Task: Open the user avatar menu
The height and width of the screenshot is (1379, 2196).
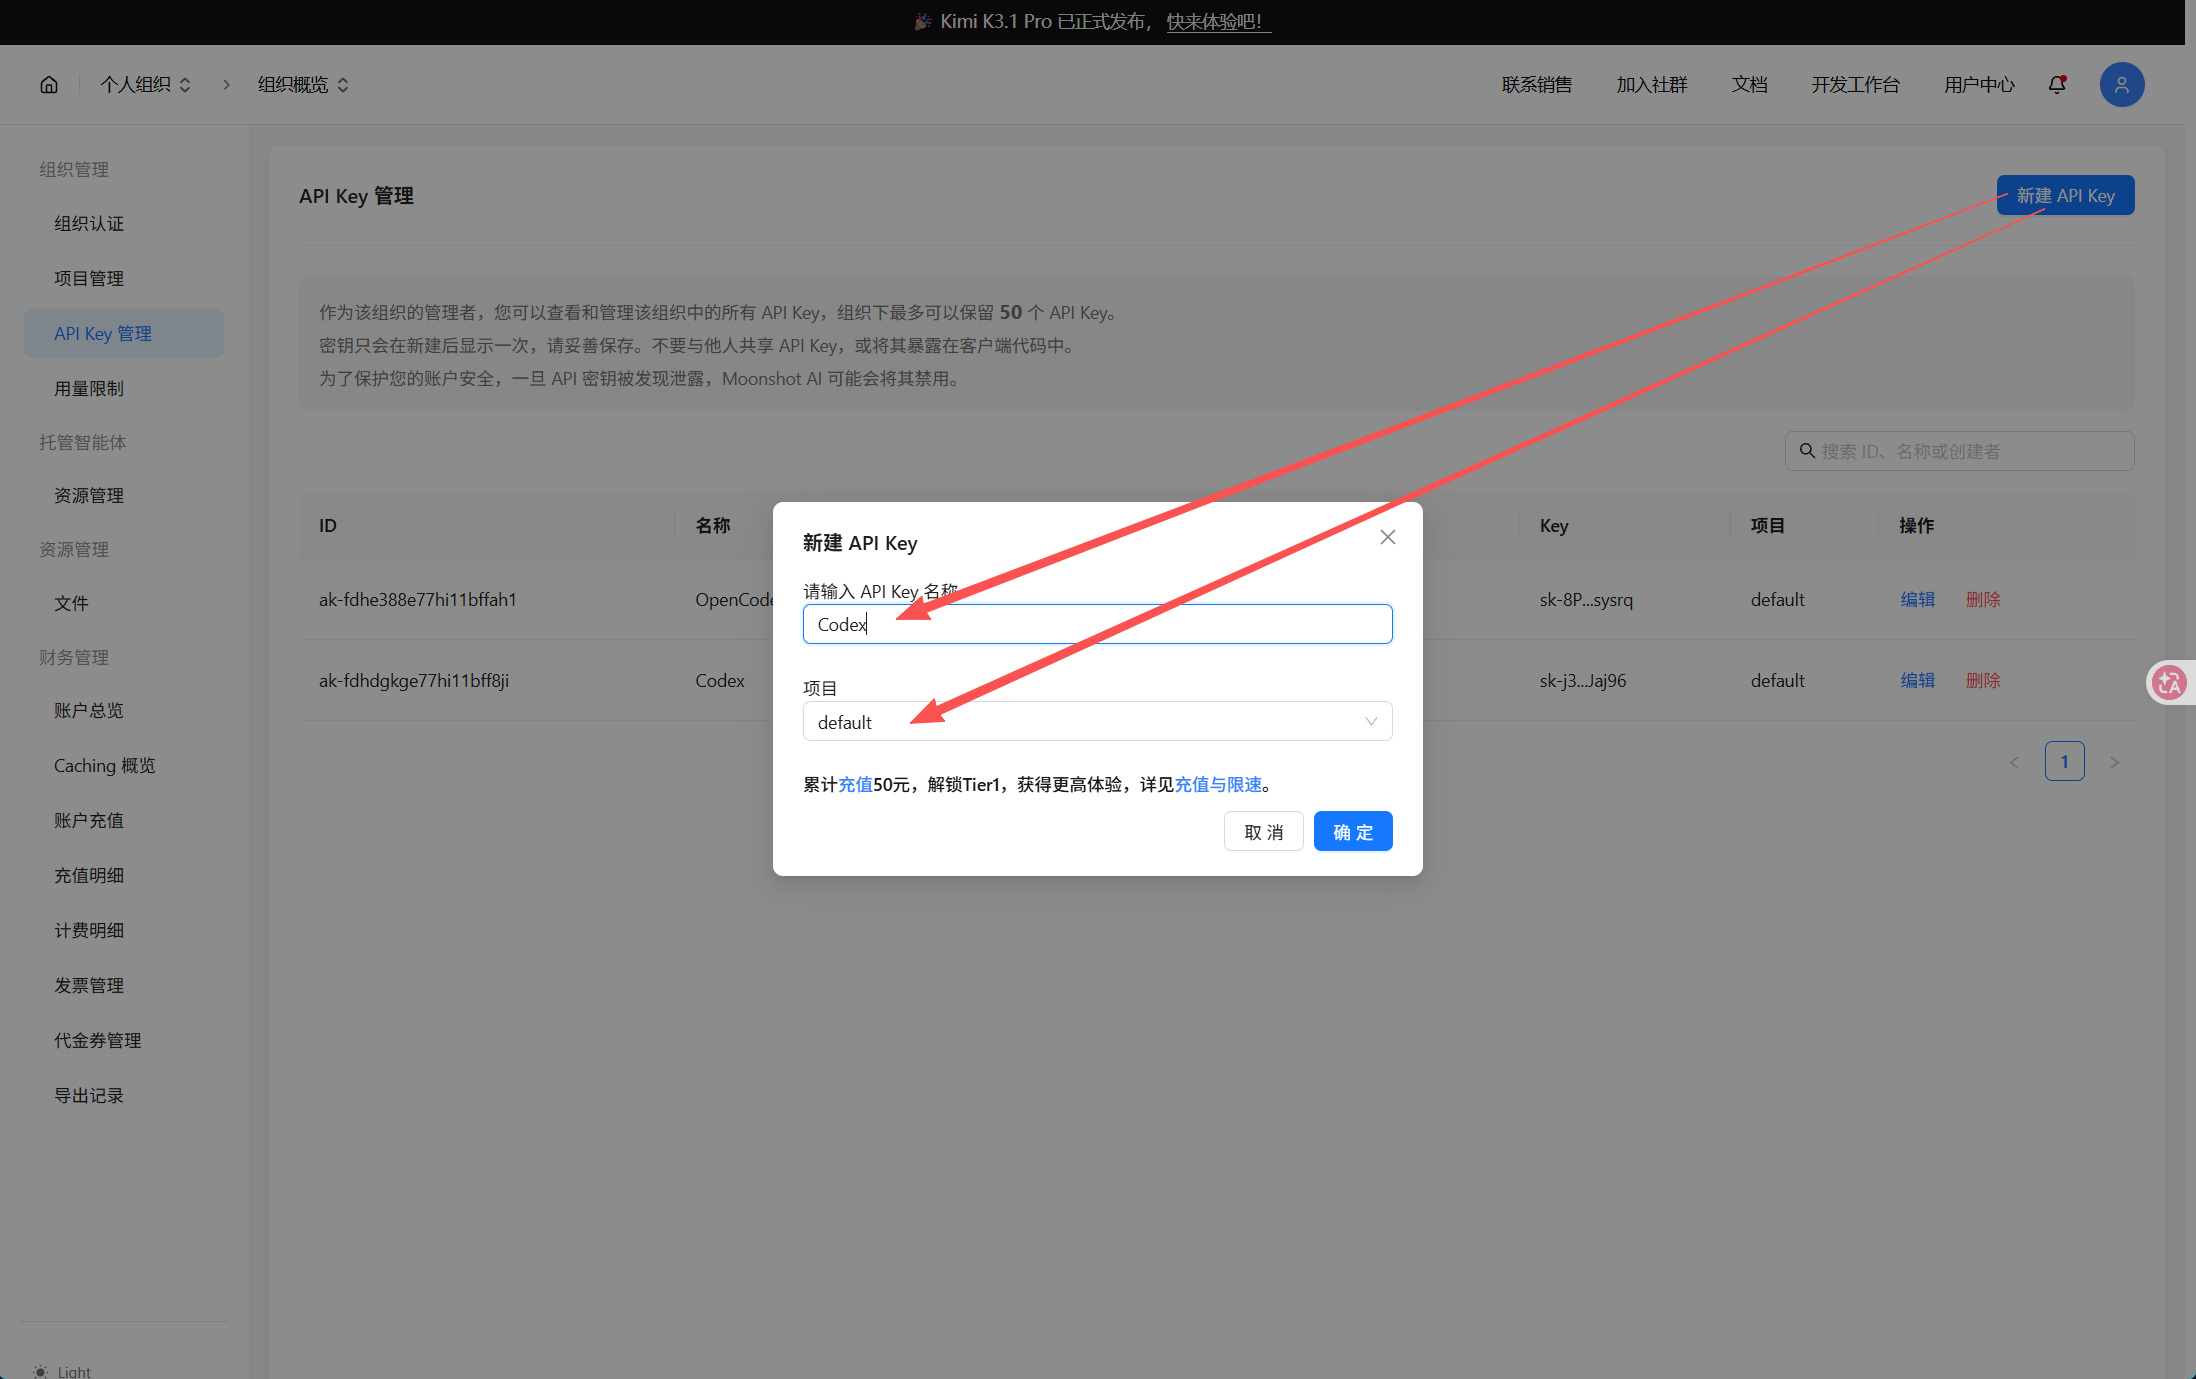Action: [2122, 85]
